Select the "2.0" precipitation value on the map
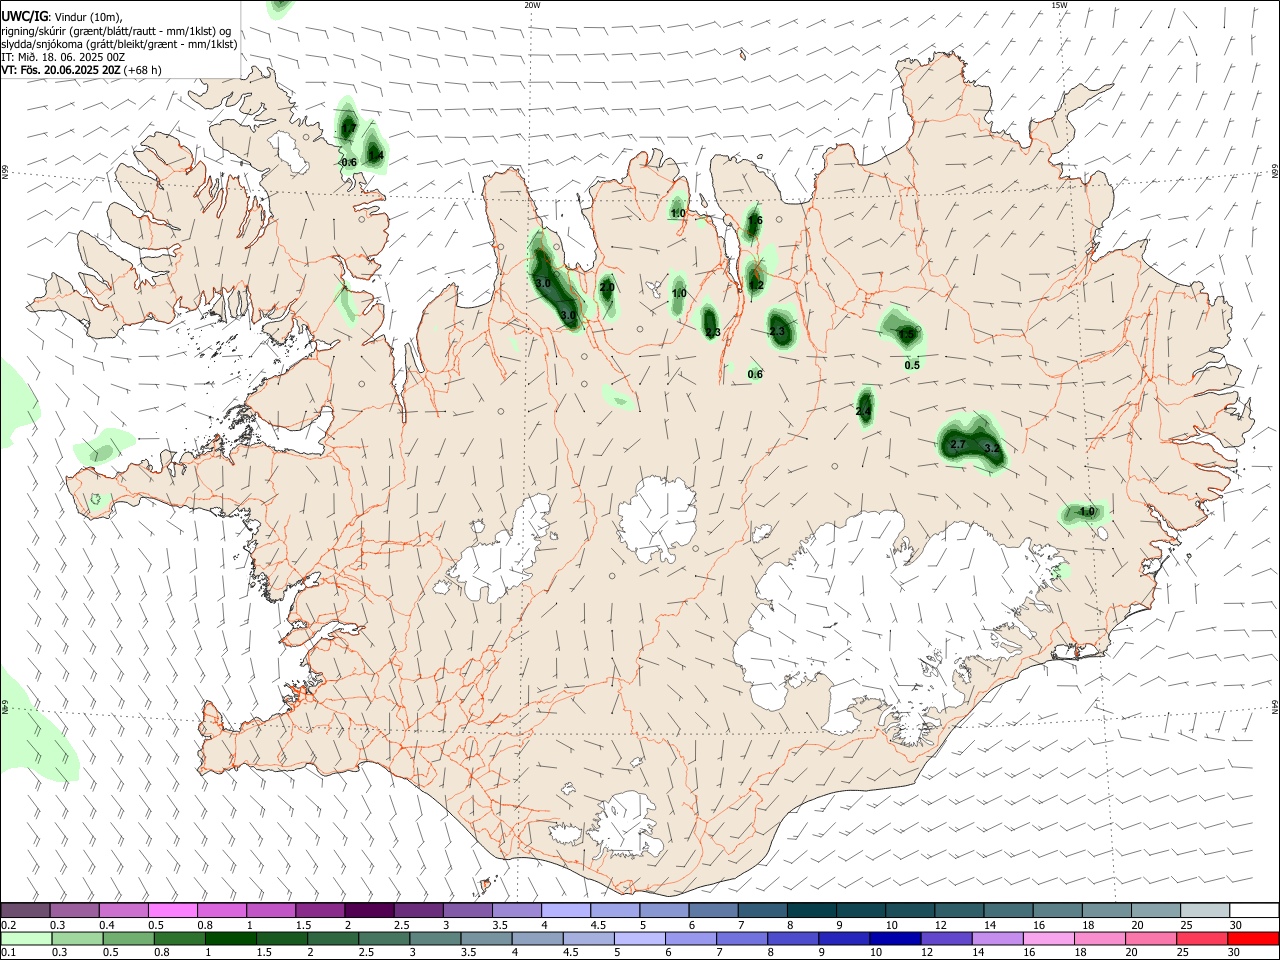 click(x=607, y=288)
